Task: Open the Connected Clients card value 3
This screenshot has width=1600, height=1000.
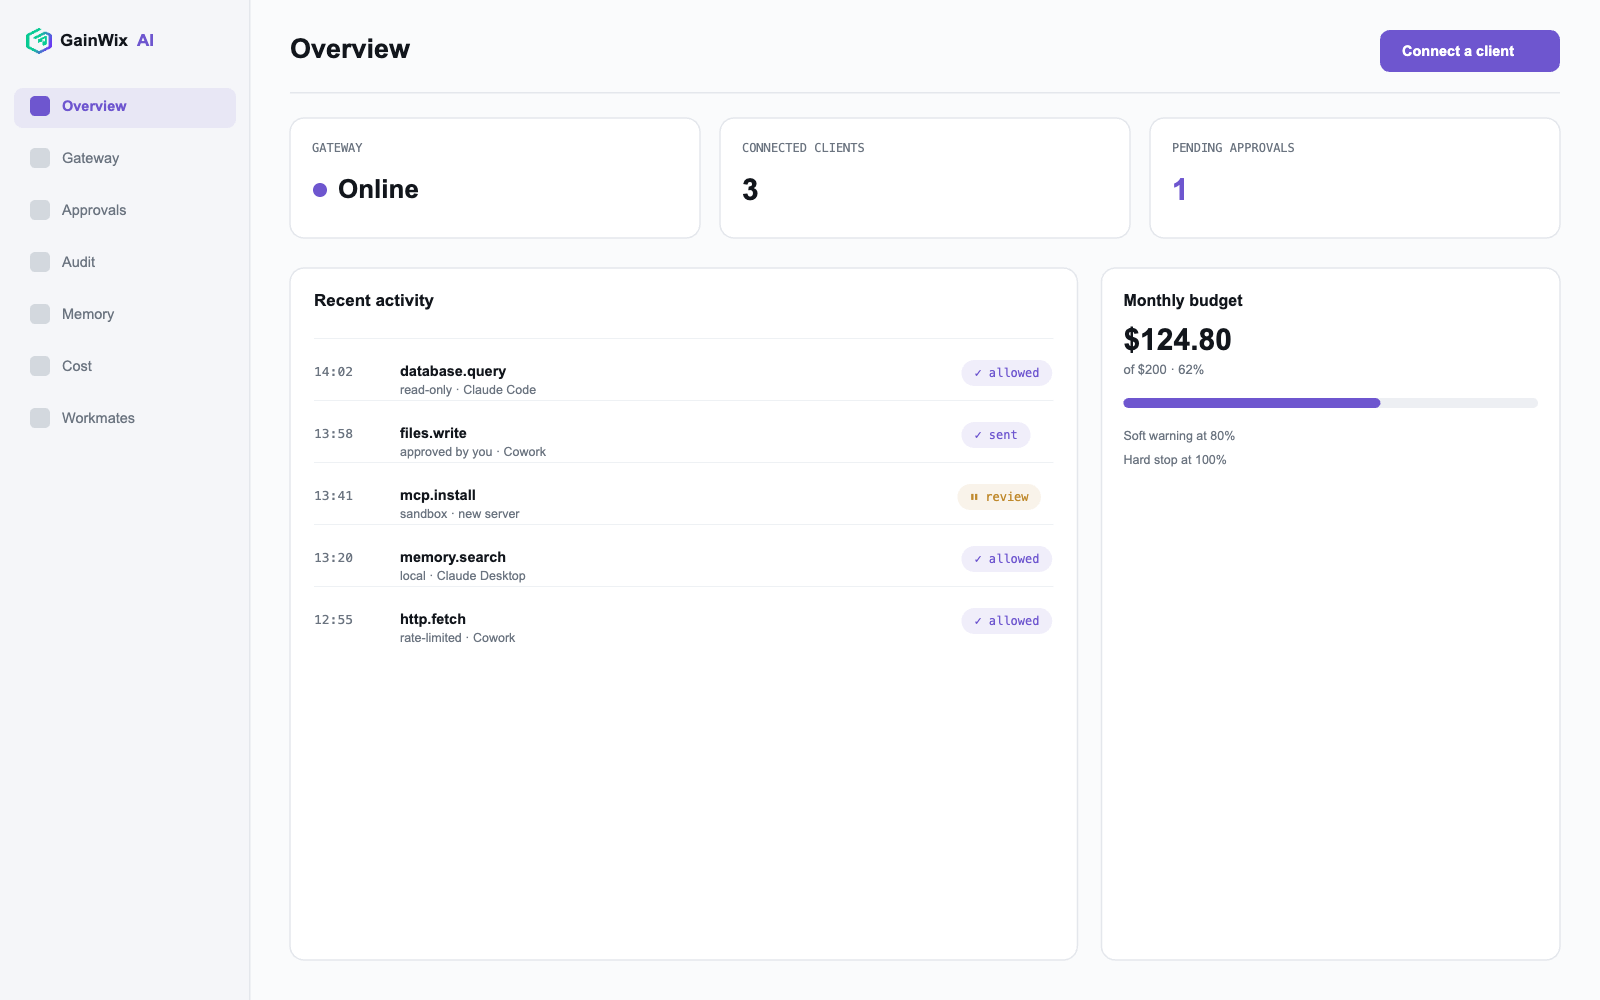Action: (x=750, y=190)
